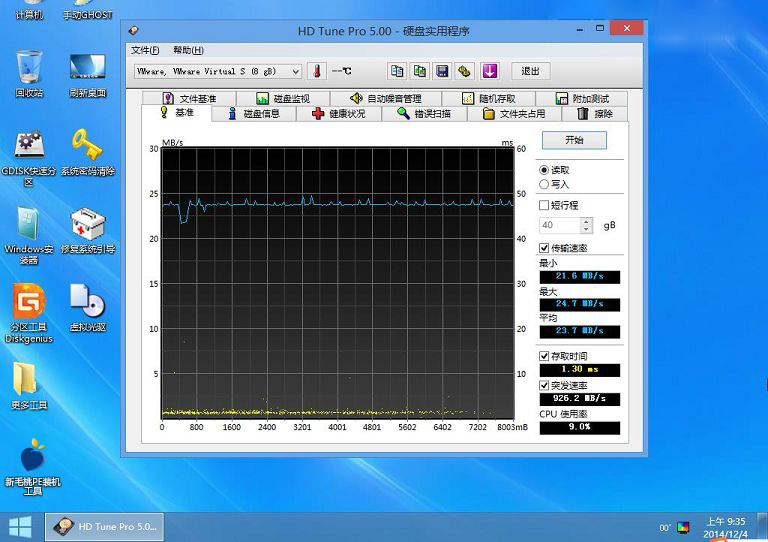
Task: Open 手动GHOST desktop shortcut
Action: (x=88, y=11)
